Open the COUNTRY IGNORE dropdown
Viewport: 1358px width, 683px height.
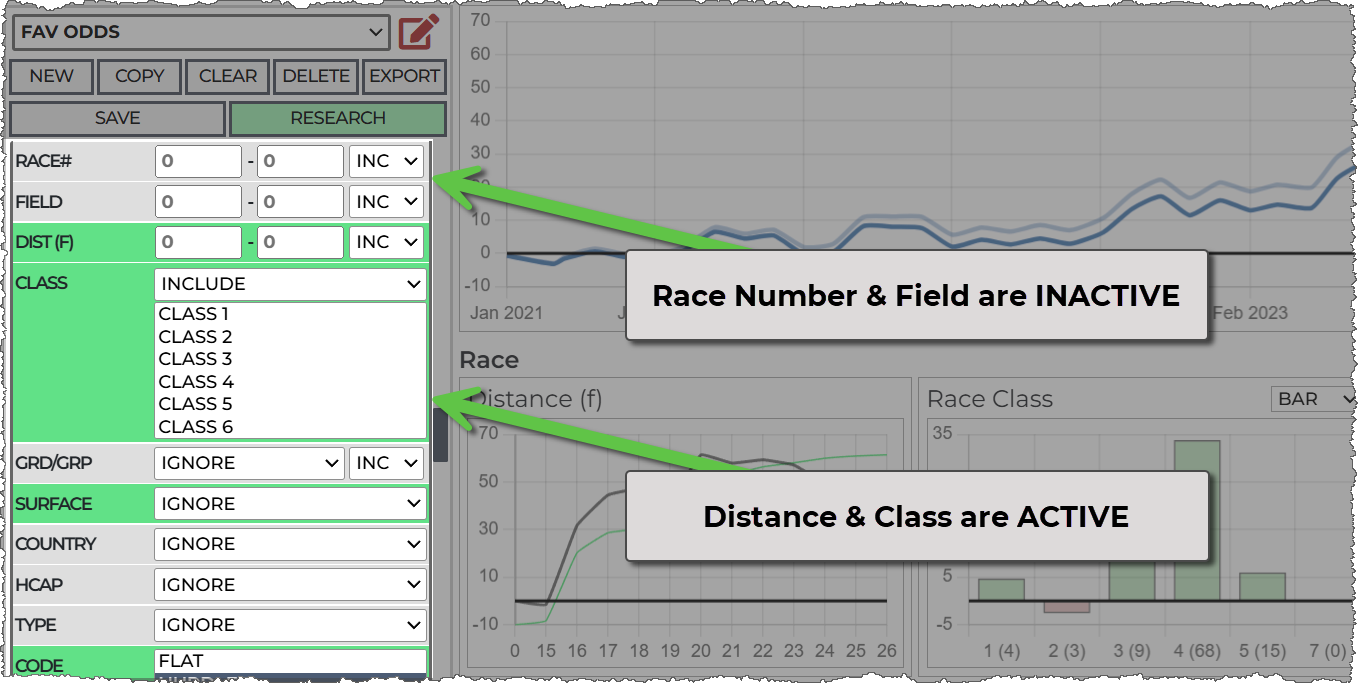click(x=290, y=545)
